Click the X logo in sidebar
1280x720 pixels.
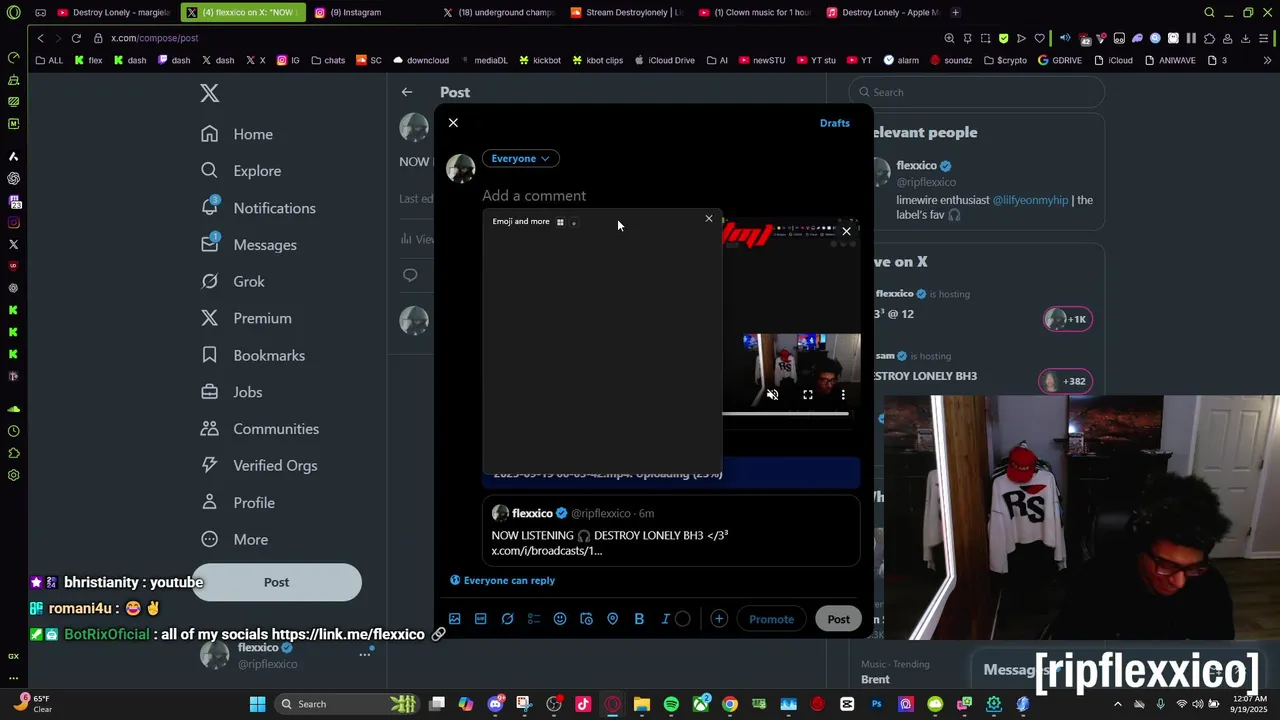pos(209,93)
